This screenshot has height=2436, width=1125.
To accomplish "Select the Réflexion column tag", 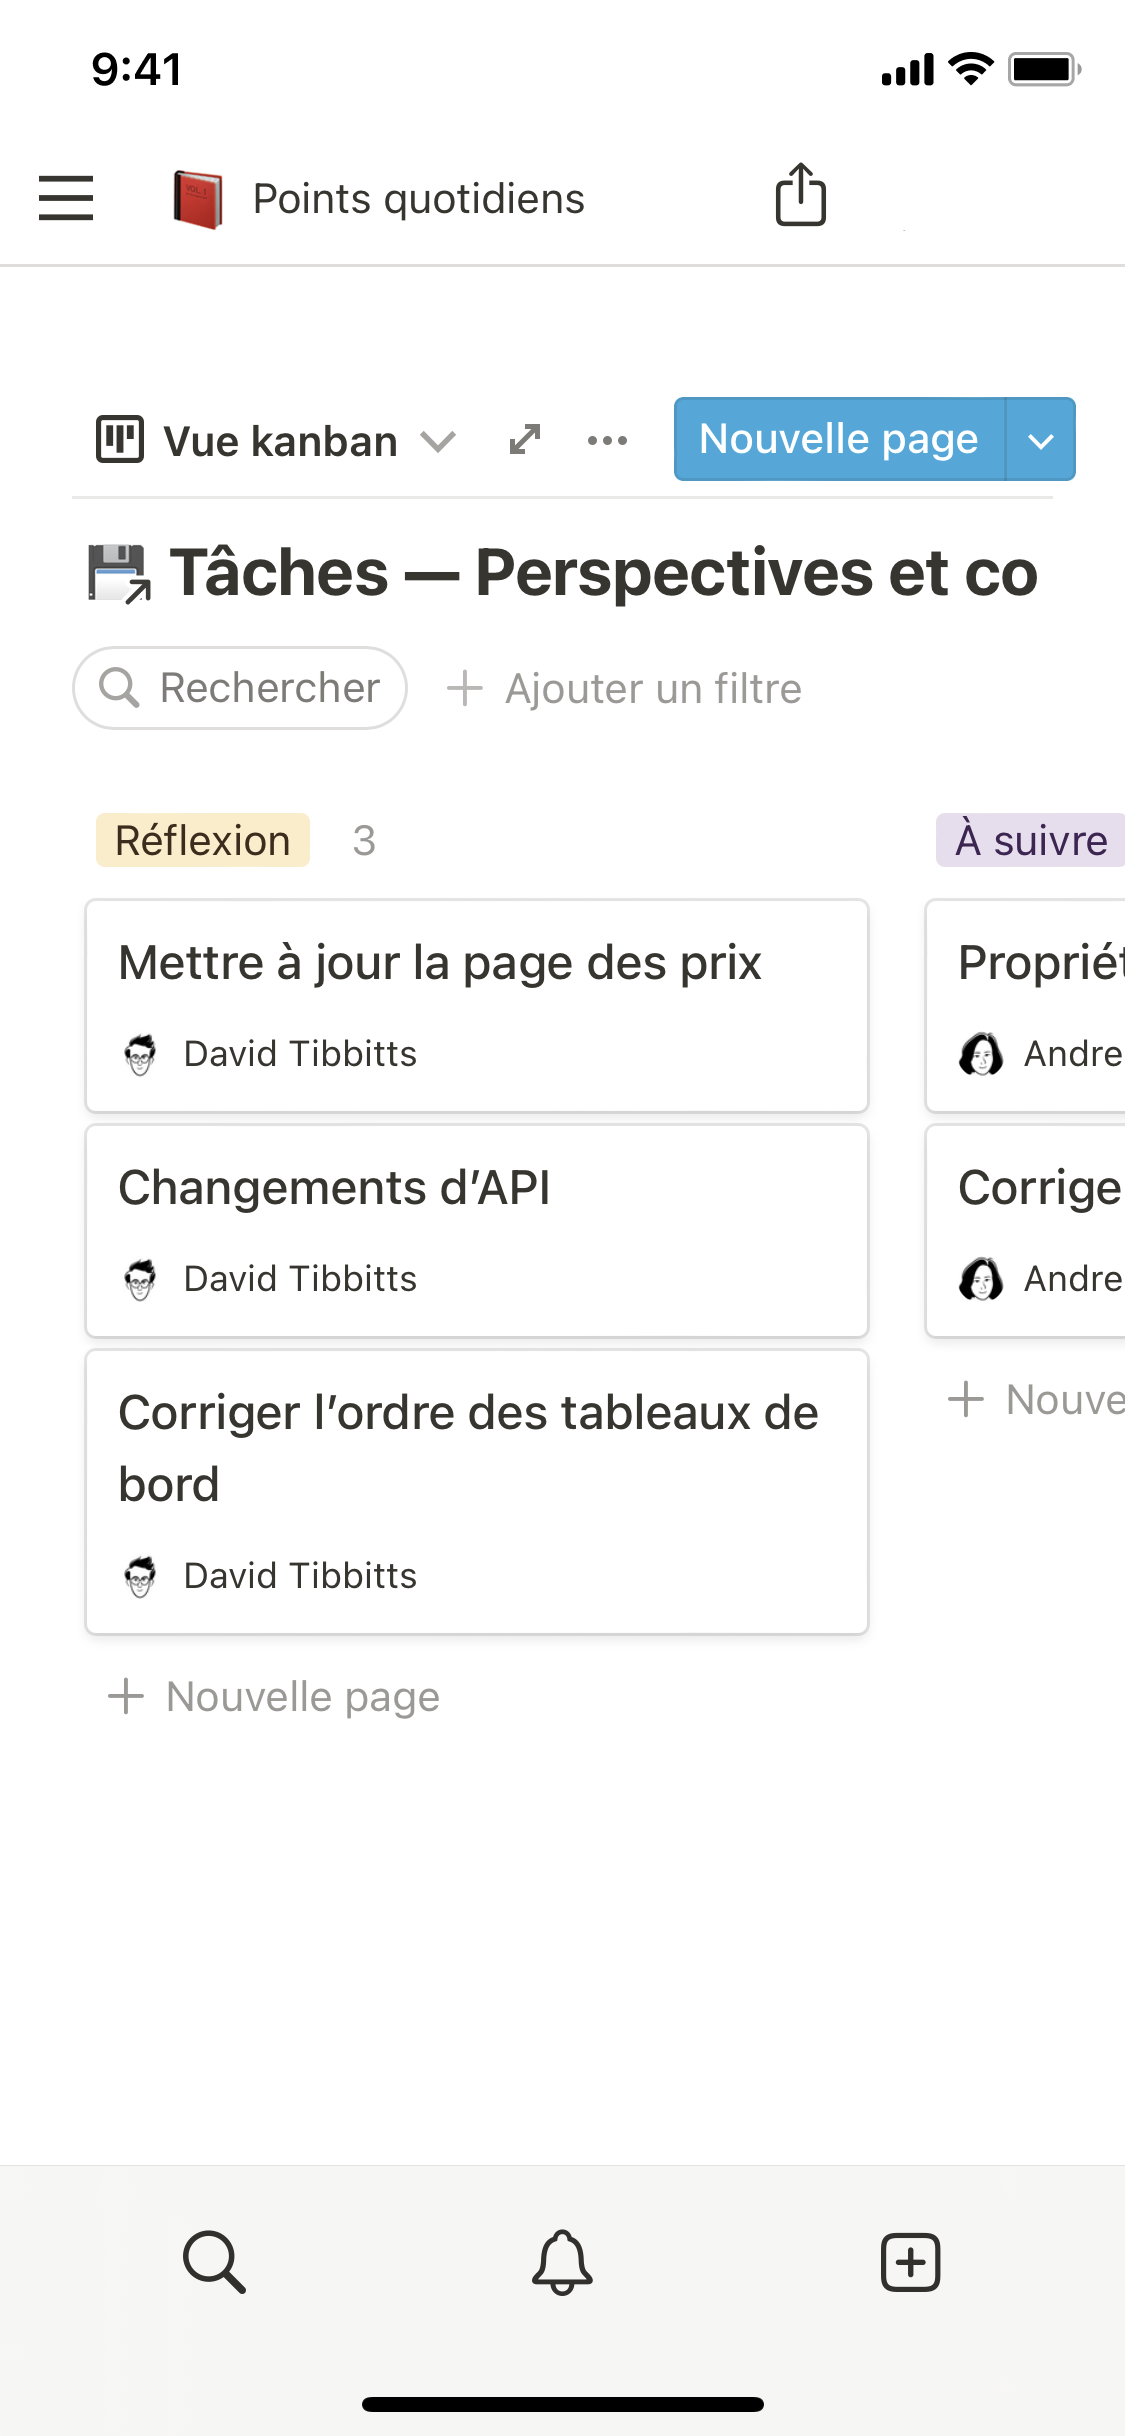I will 203,840.
